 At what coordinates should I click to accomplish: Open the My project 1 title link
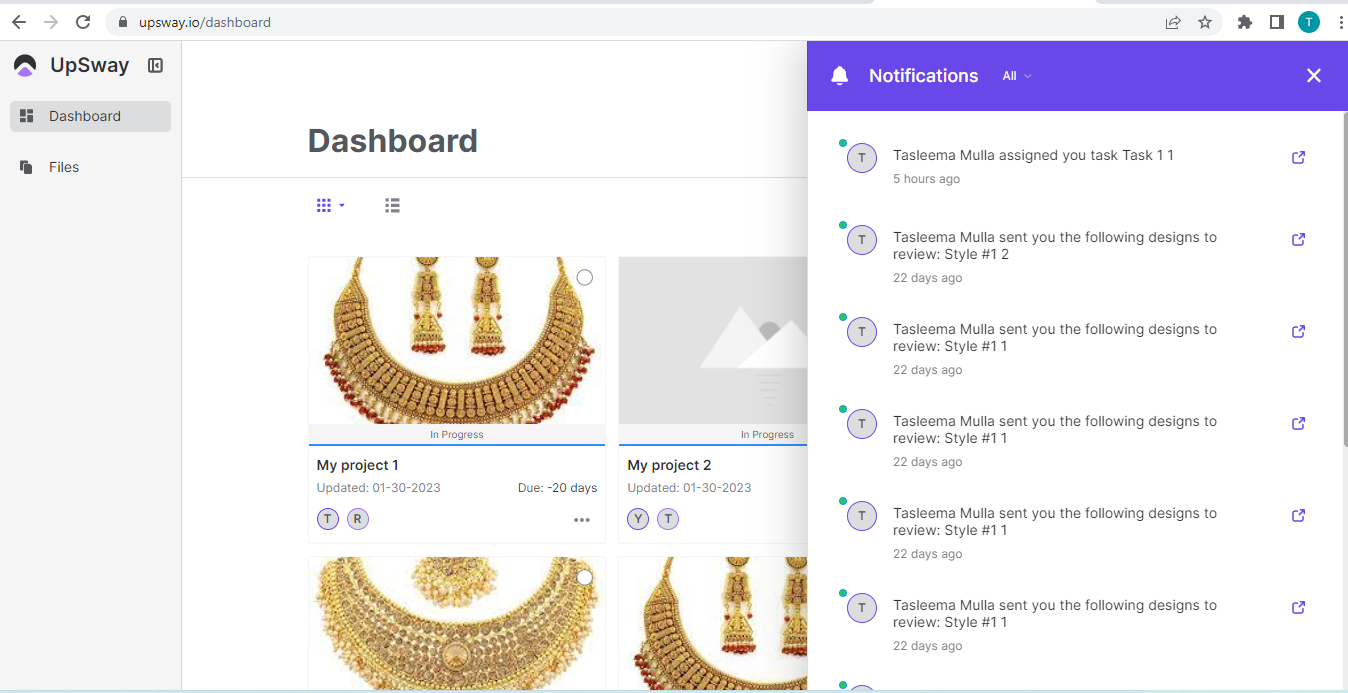coord(357,465)
